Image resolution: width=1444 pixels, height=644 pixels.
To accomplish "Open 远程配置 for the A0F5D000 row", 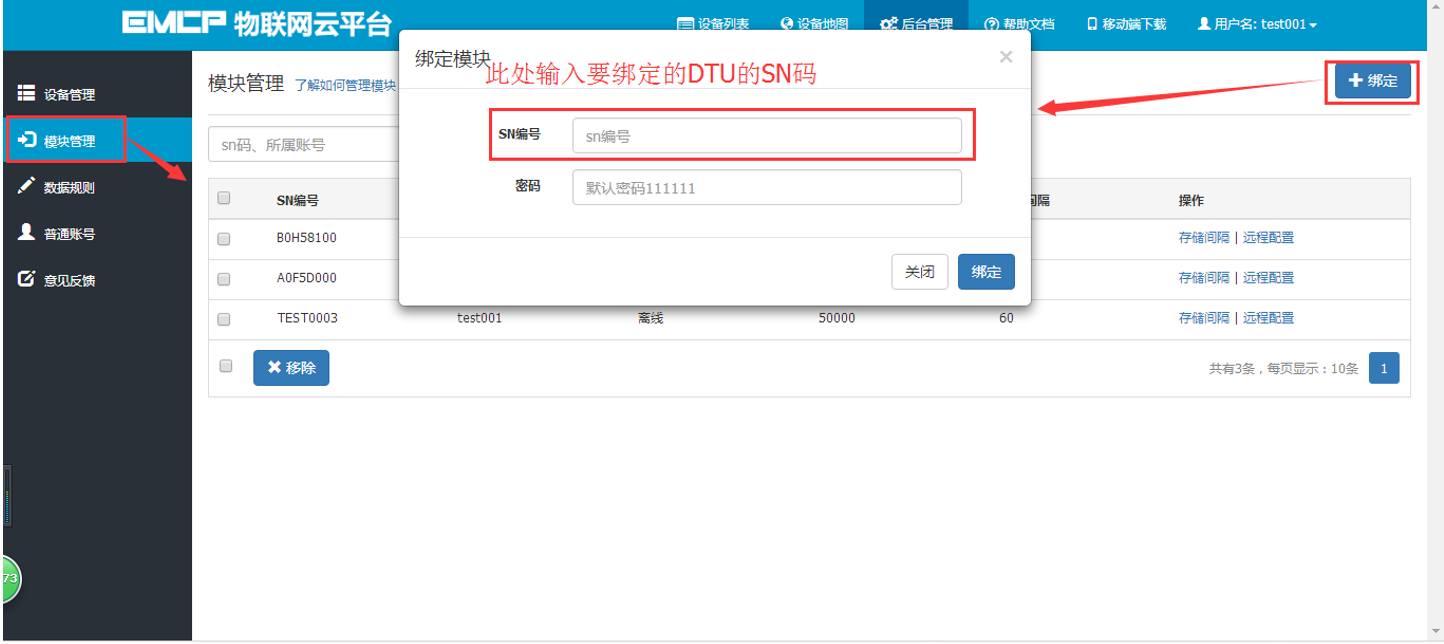I will tap(1268, 278).
